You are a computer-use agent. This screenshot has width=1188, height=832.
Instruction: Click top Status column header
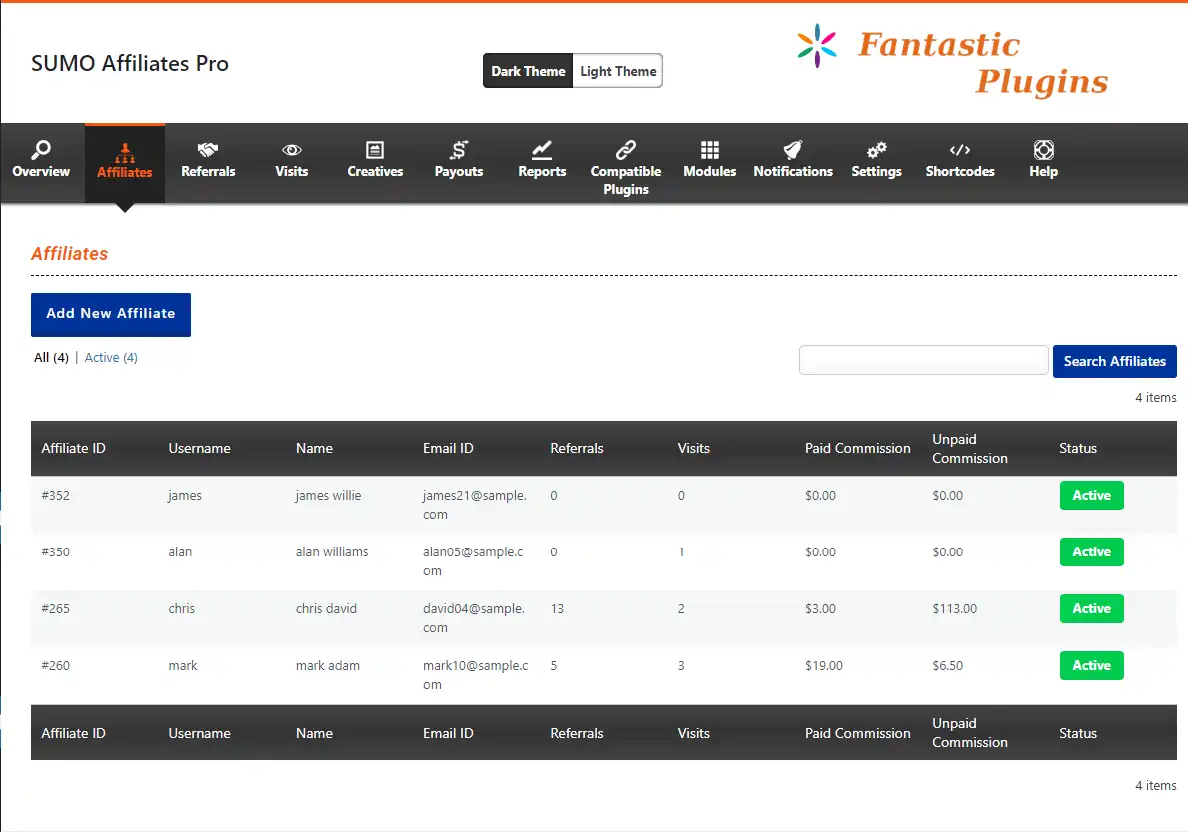coord(1077,449)
